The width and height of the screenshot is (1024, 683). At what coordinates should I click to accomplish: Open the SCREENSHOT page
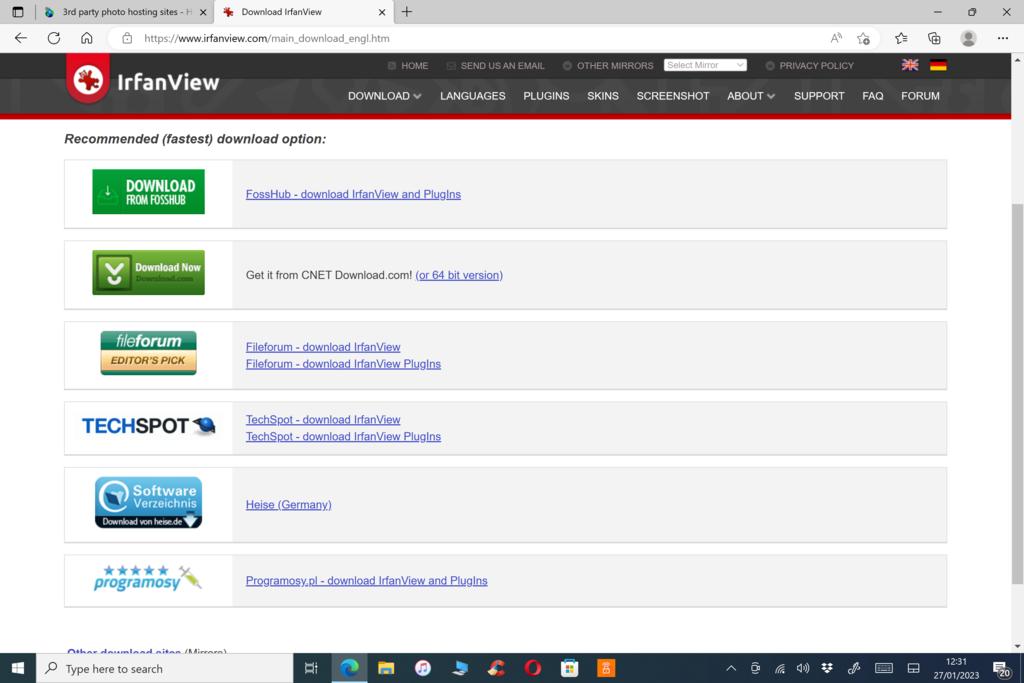(x=673, y=96)
